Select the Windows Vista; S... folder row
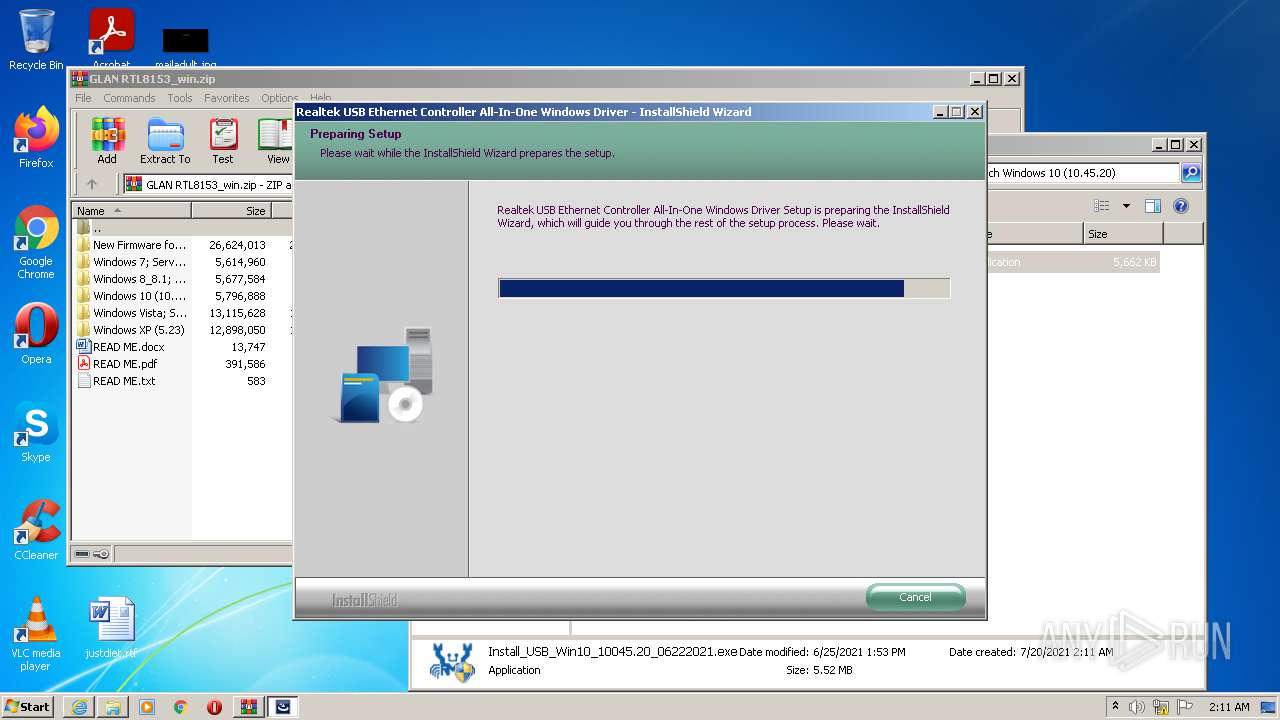Image resolution: width=1280 pixels, height=720 pixels. pos(182,313)
